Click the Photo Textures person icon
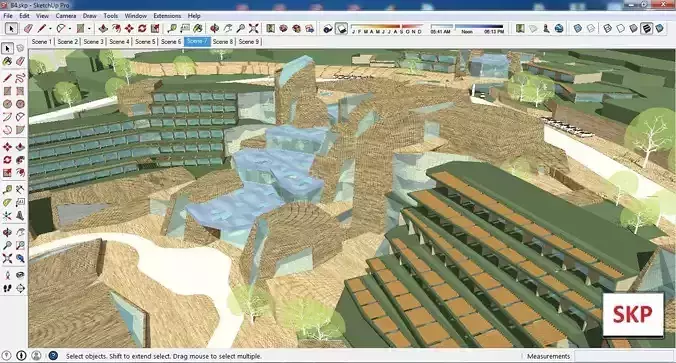This screenshot has width=676, height=363. (x=546, y=28)
